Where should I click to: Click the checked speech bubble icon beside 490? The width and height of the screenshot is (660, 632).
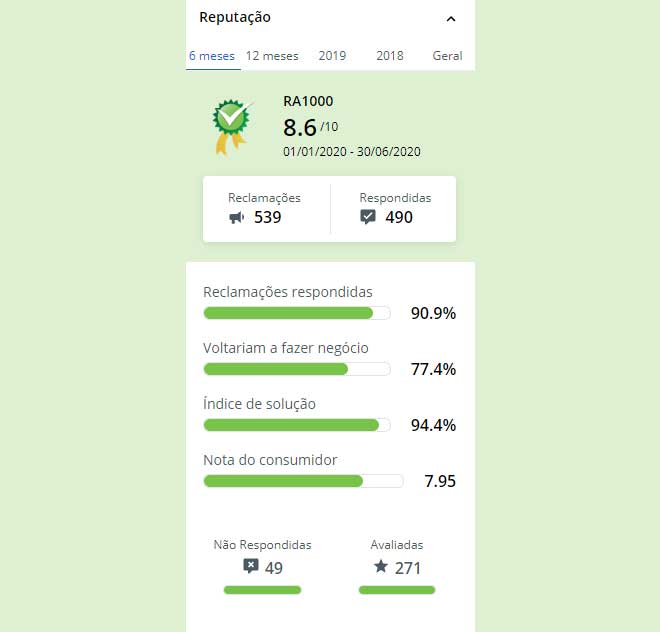click(368, 217)
